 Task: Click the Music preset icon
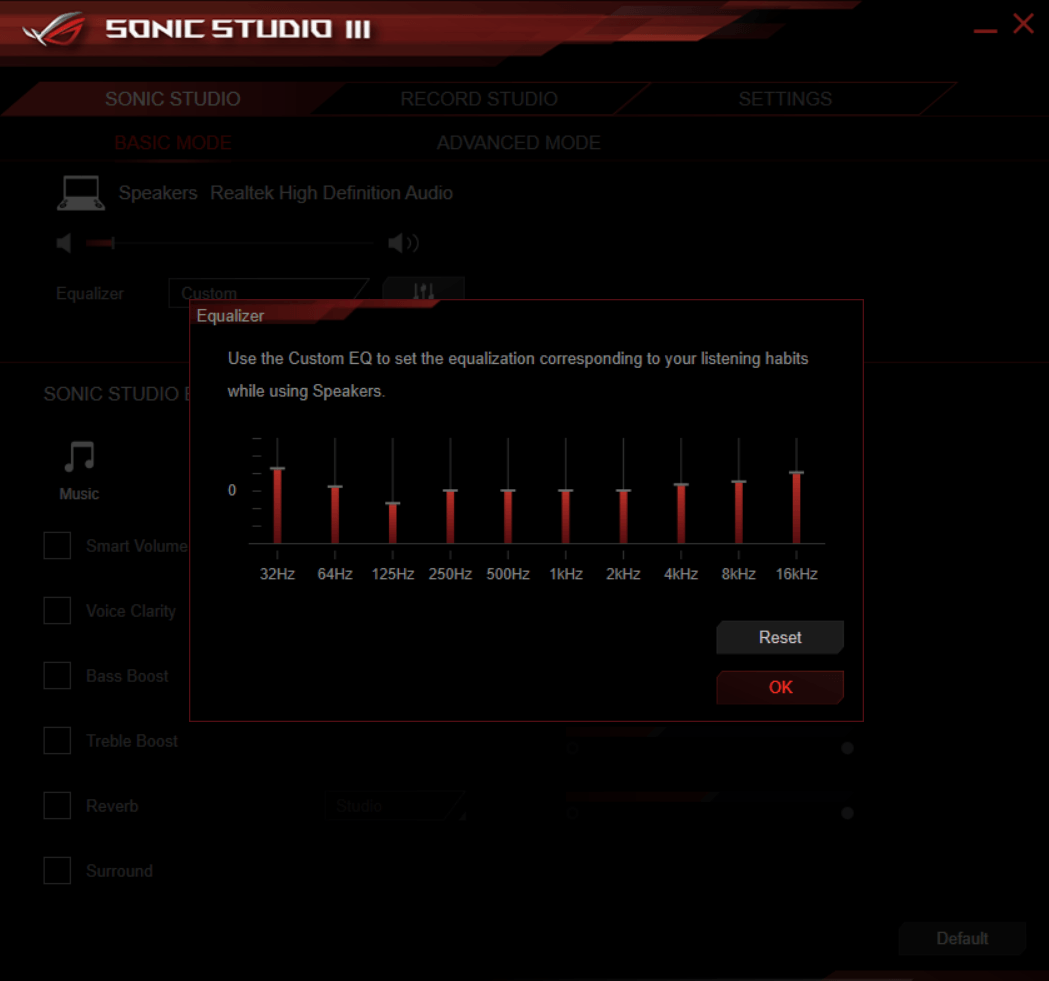79,457
